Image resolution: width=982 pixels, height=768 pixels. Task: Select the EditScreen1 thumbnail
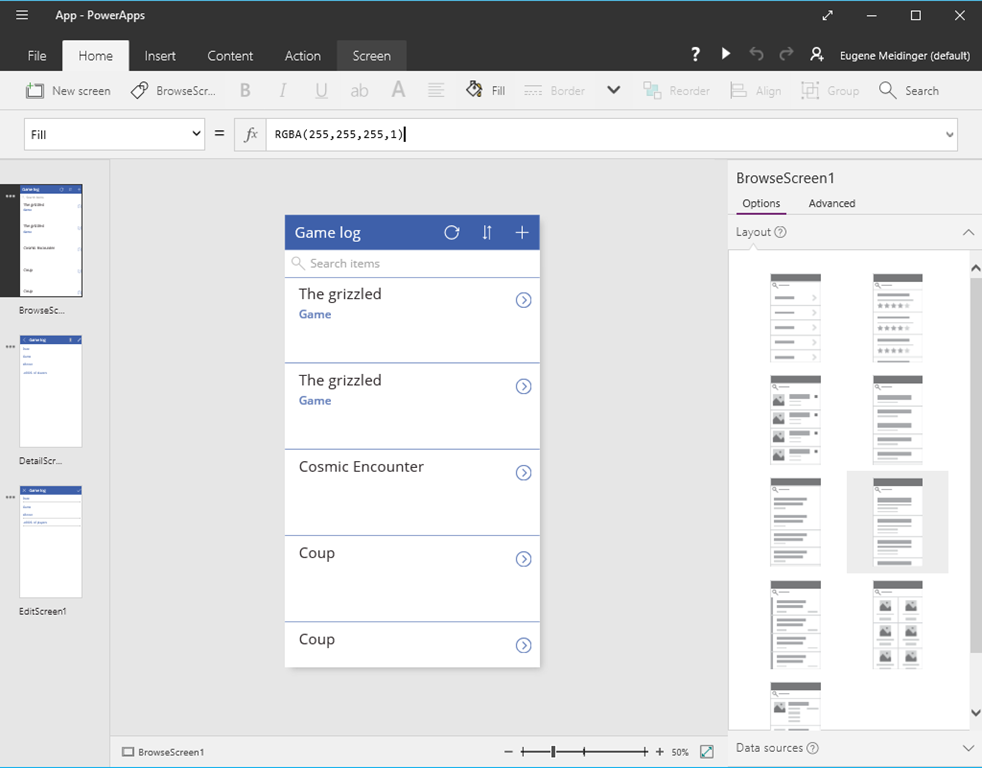[x=51, y=541]
